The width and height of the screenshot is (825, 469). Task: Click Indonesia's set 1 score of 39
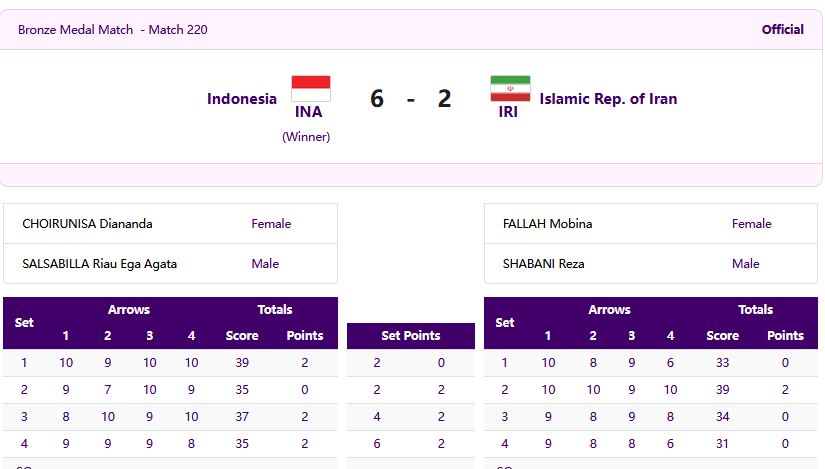click(x=242, y=363)
